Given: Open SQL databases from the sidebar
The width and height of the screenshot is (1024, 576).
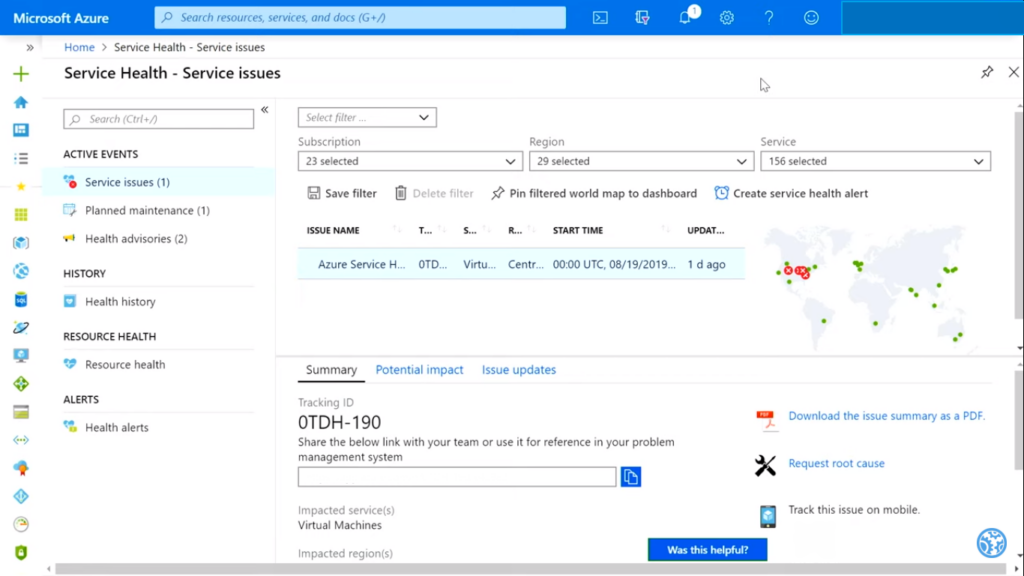Looking at the screenshot, I should tap(20, 302).
